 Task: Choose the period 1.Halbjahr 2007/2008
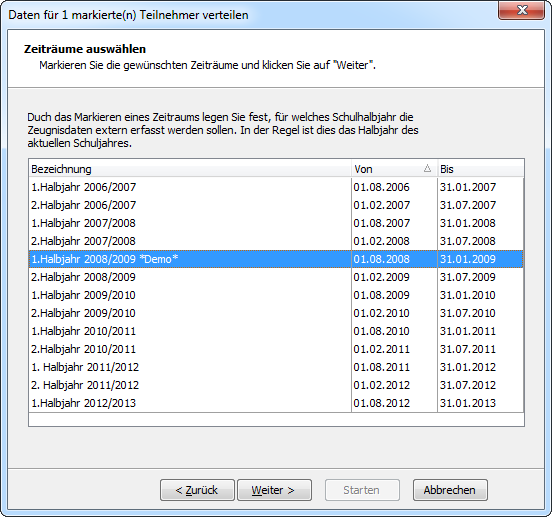[x=276, y=223]
